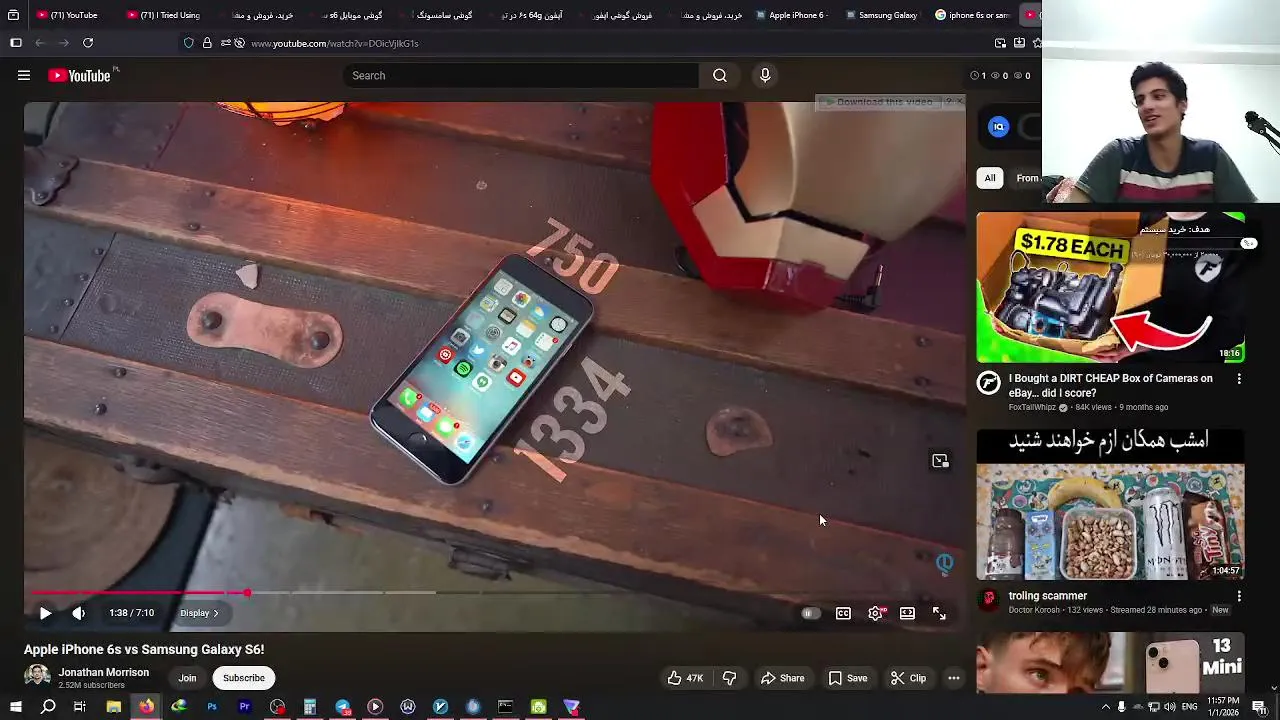Mute the video with speaker icon
1280x720 pixels.
click(79, 613)
